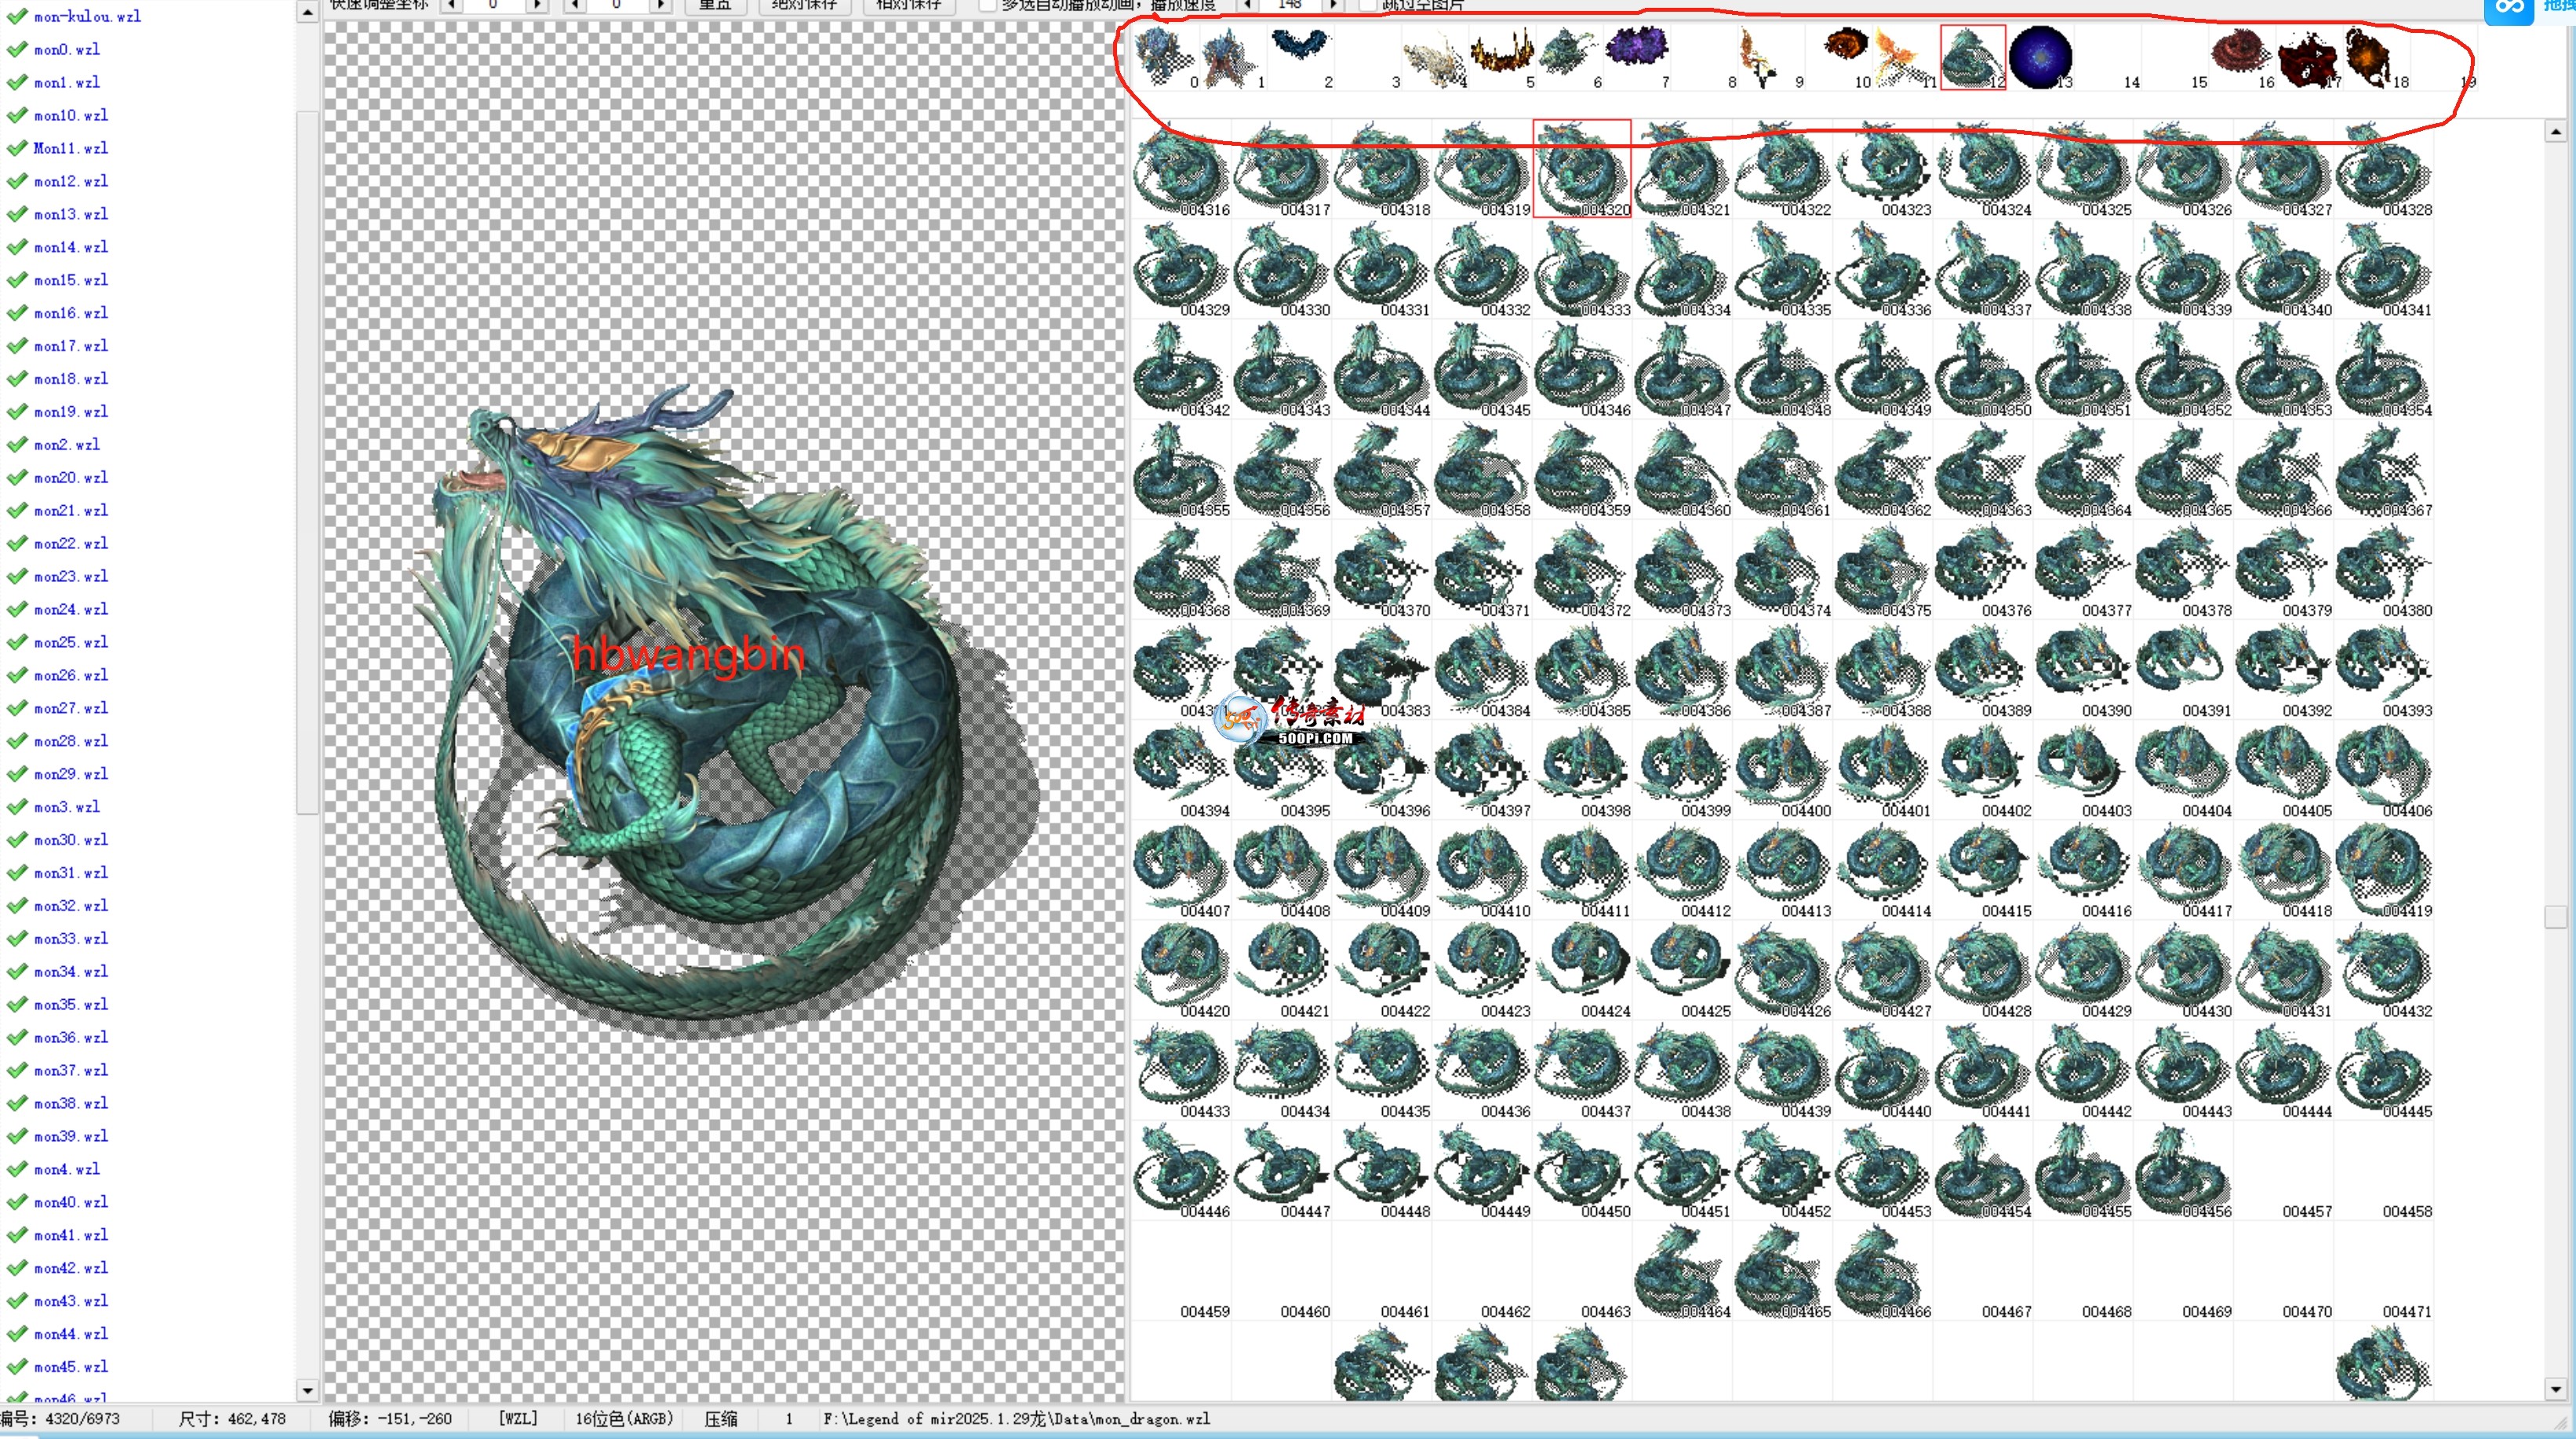Toggle skip empty images checkbox
The height and width of the screenshot is (1439, 2576).
1367,5
